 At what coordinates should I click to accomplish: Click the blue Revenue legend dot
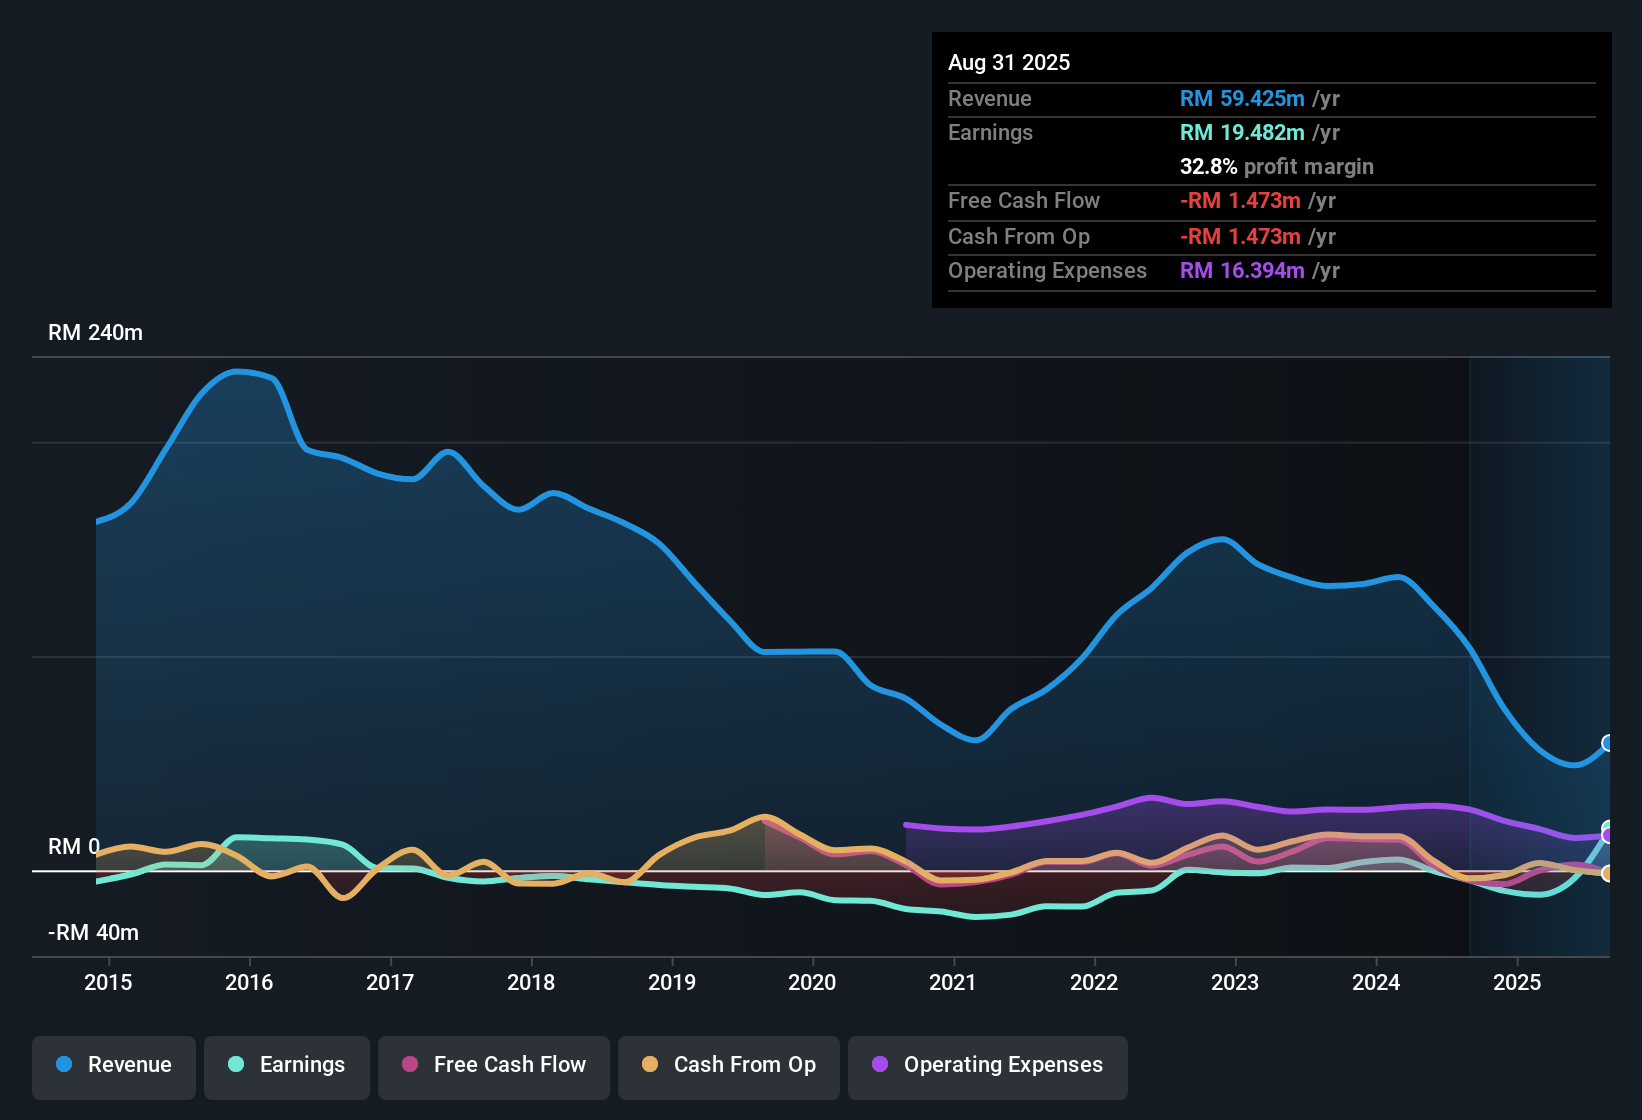[63, 1065]
